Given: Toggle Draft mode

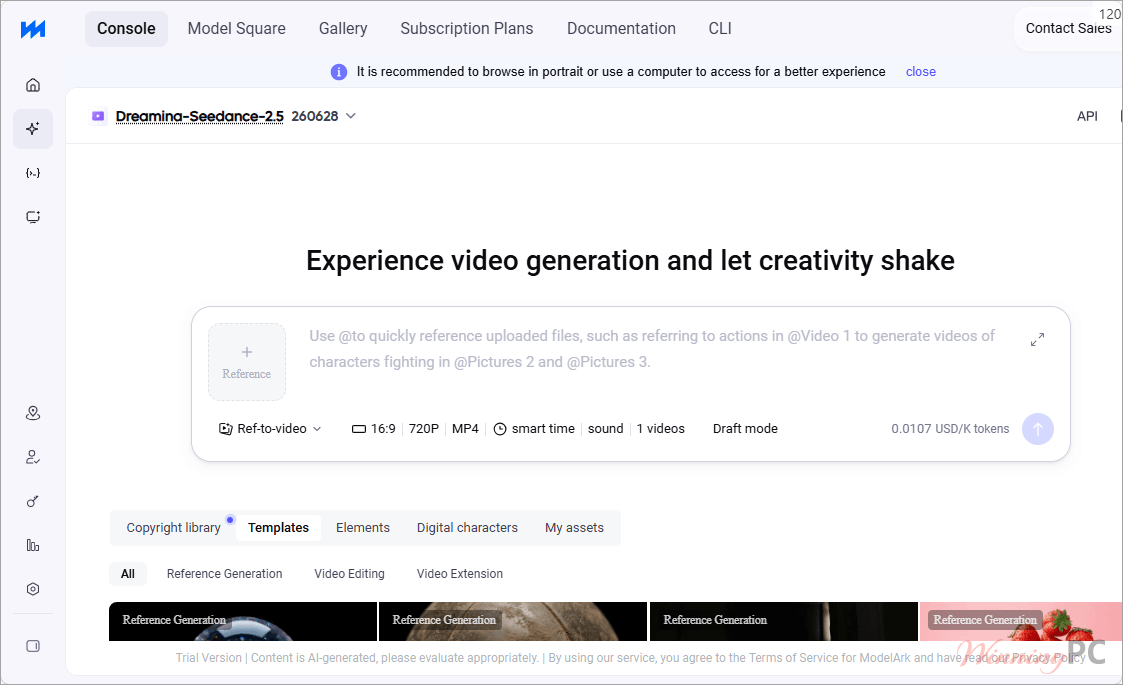Looking at the screenshot, I should click(745, 428).
